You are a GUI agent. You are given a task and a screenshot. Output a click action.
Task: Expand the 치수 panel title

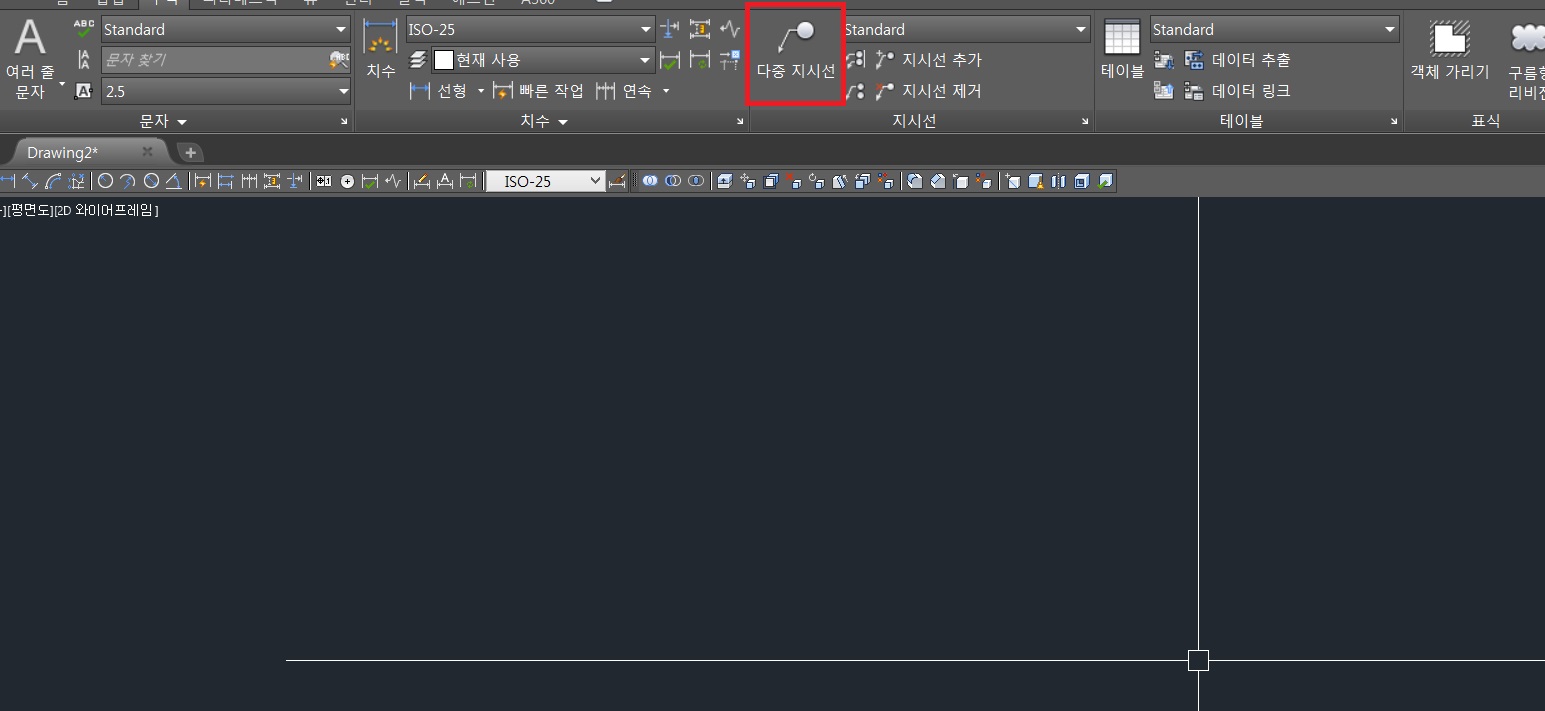(x=543, y=121)
